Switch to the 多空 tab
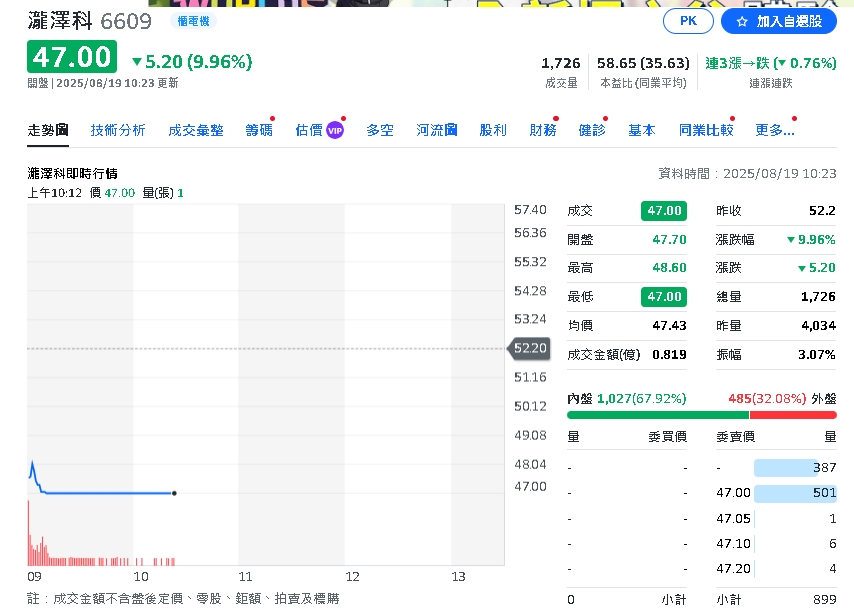Image resolution: width=854 pixels, height=616 pixels. pyautogui.click(x=379, y=129)
